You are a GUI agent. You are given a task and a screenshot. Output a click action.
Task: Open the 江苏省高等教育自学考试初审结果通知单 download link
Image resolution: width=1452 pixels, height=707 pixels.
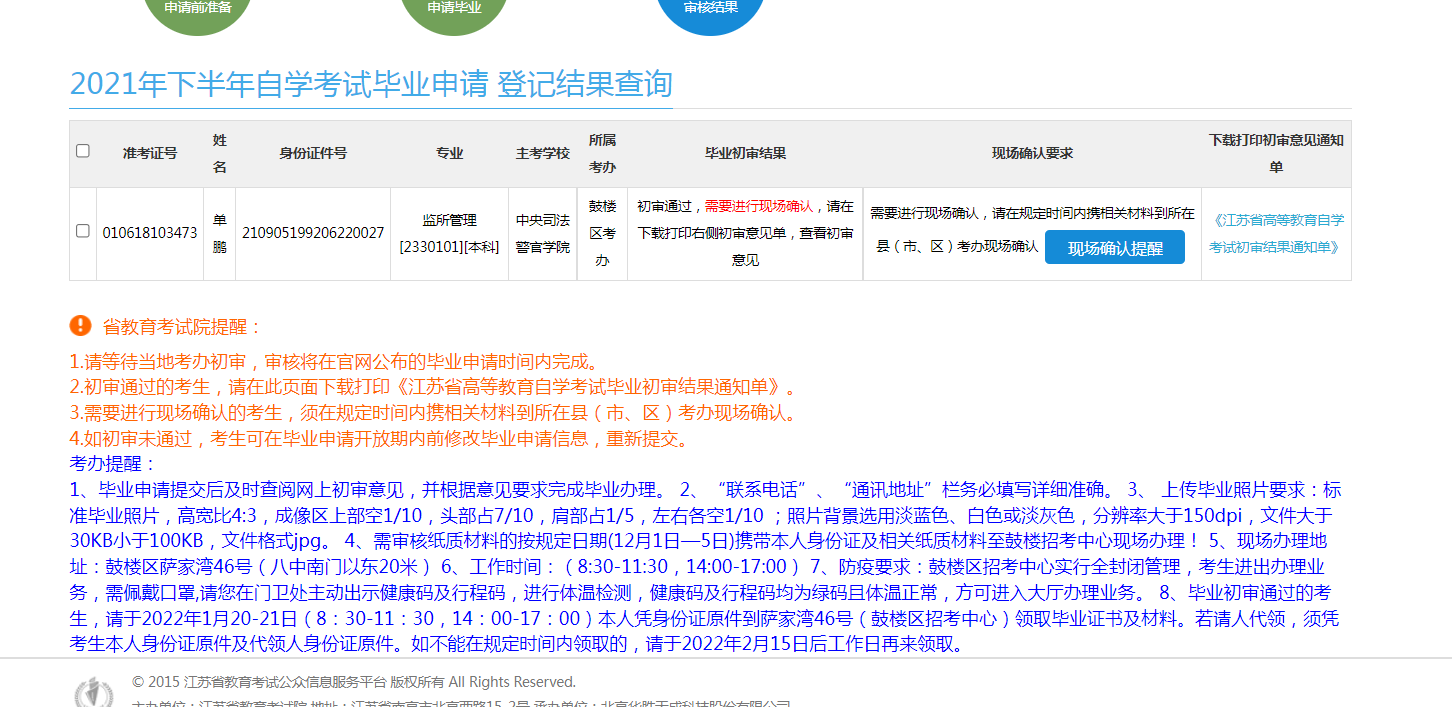[1276, 233]
